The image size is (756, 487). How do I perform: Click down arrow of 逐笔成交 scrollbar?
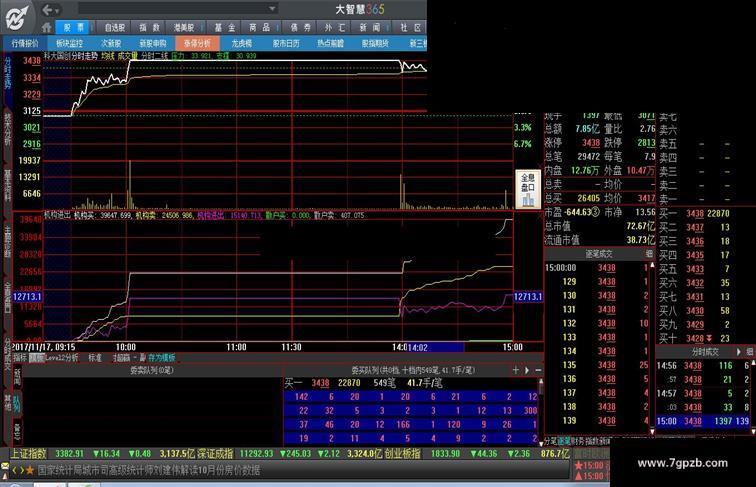tap(652, 432)
